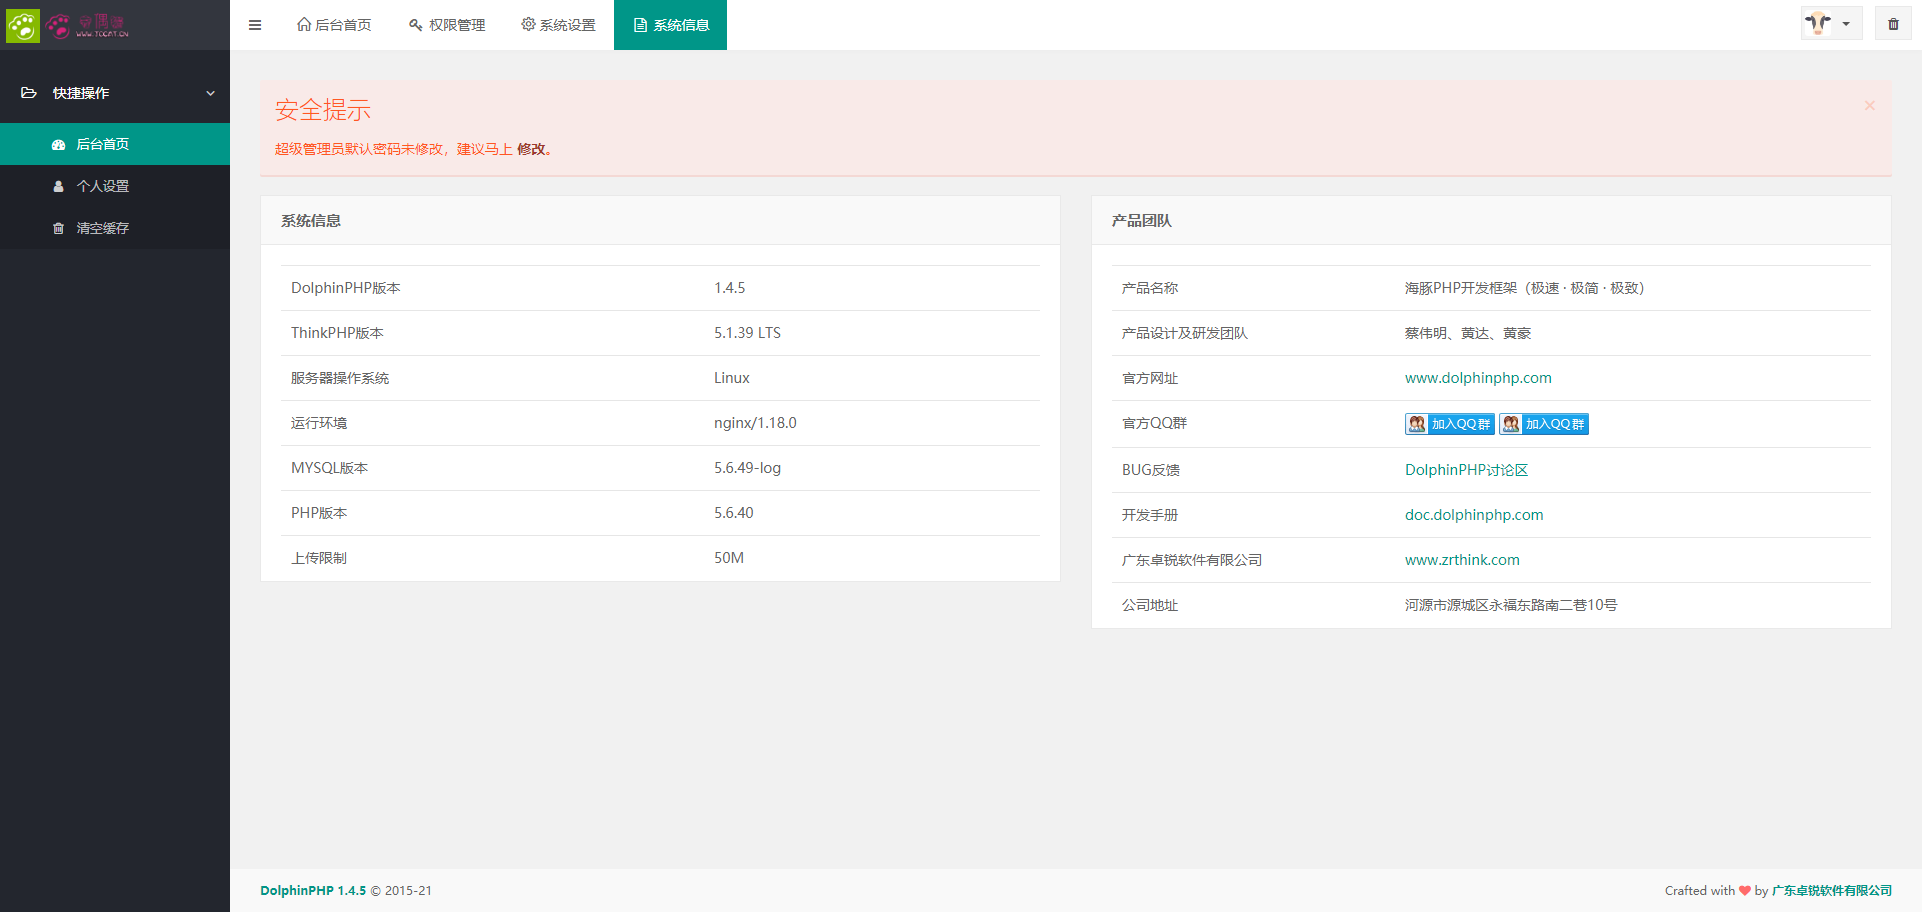Open the www.zrthink.com company link
Viewport: 1922px width, 912px height.
click(1462, 560)
